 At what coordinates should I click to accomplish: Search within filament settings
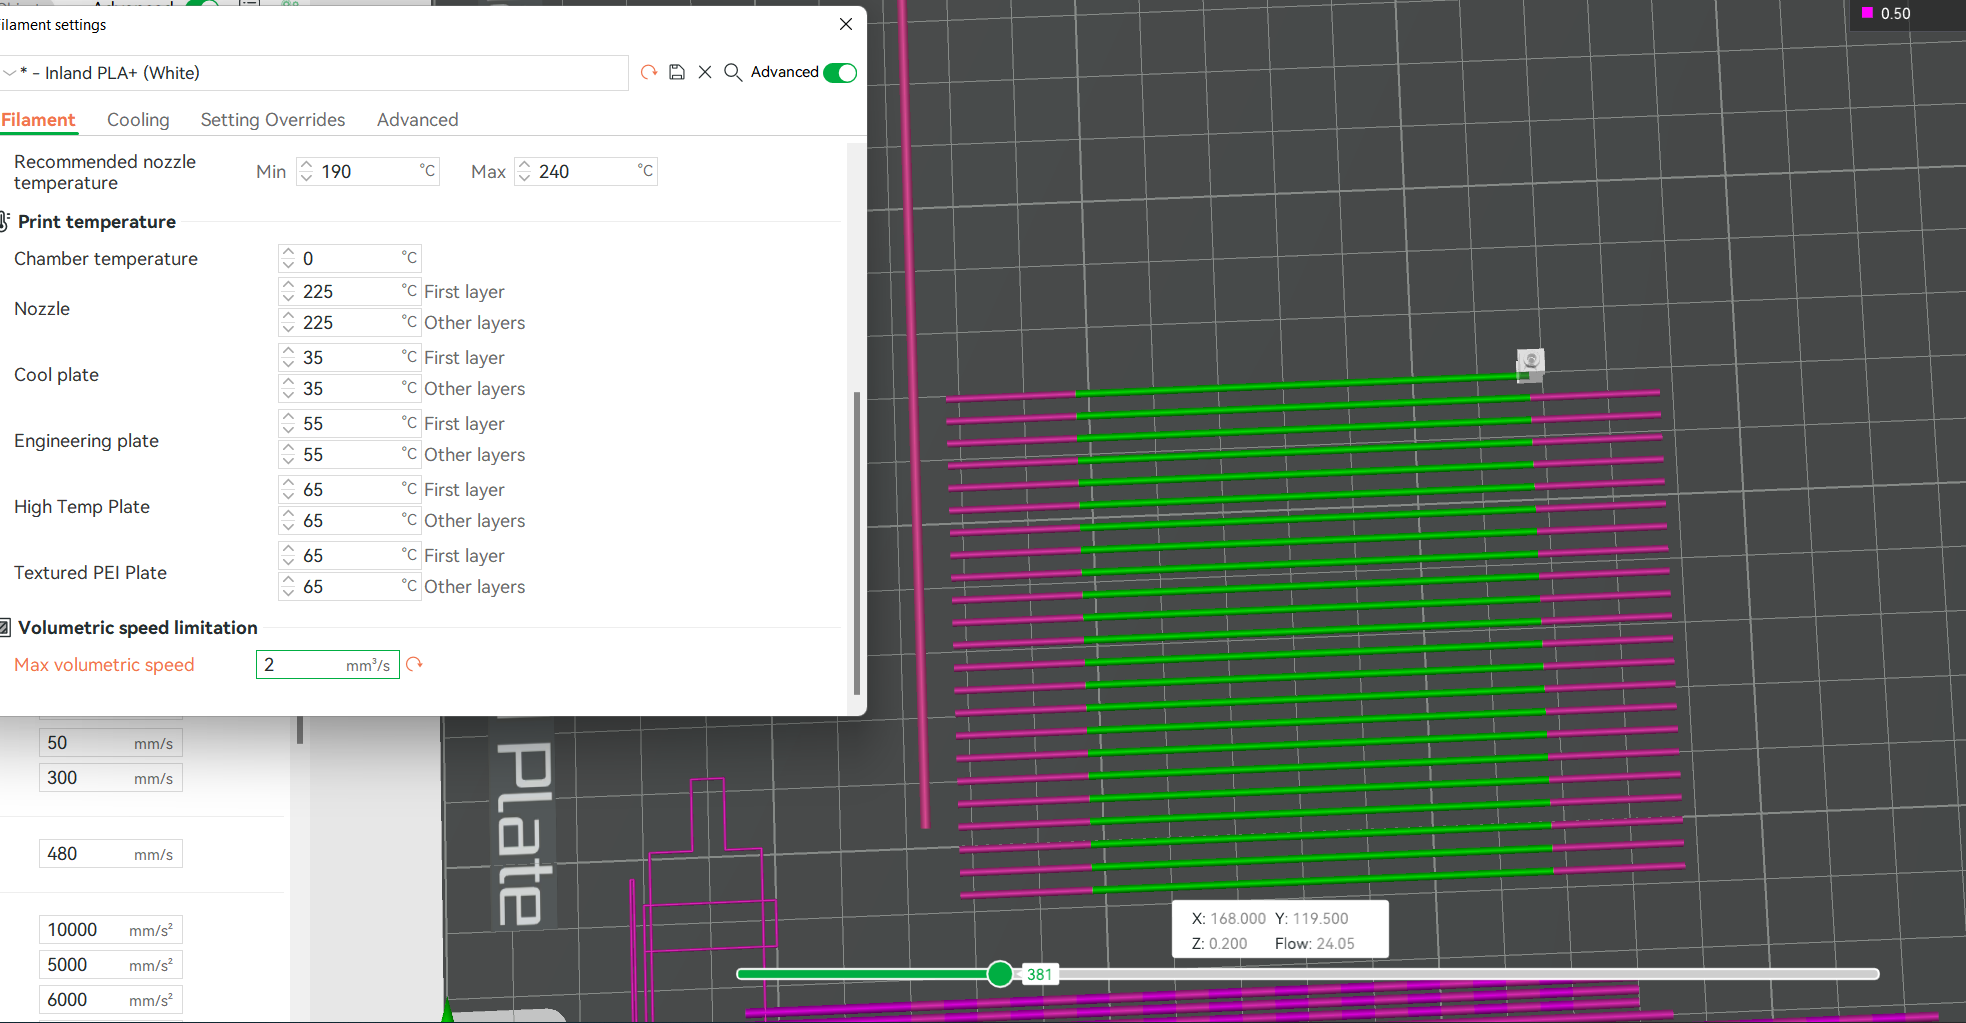click(x=733, y=72)
